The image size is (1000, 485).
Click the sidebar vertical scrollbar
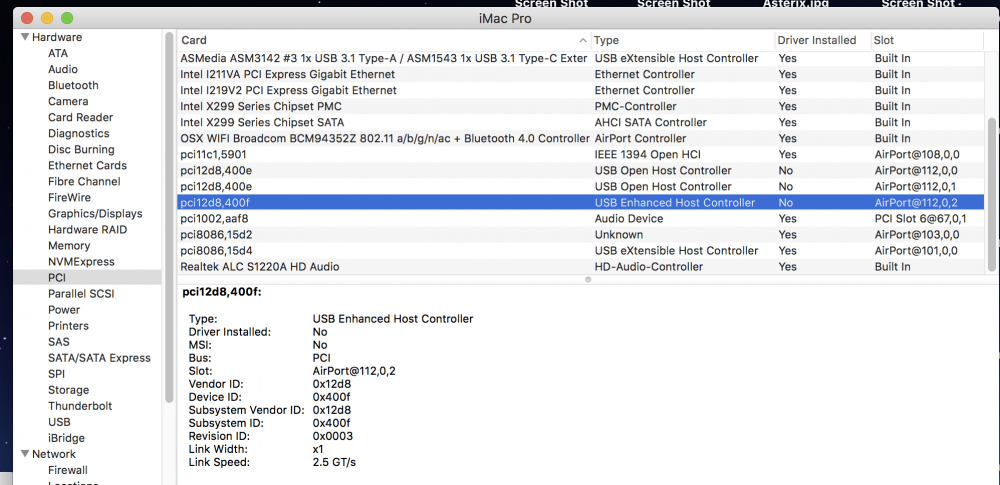click(169, 217)
